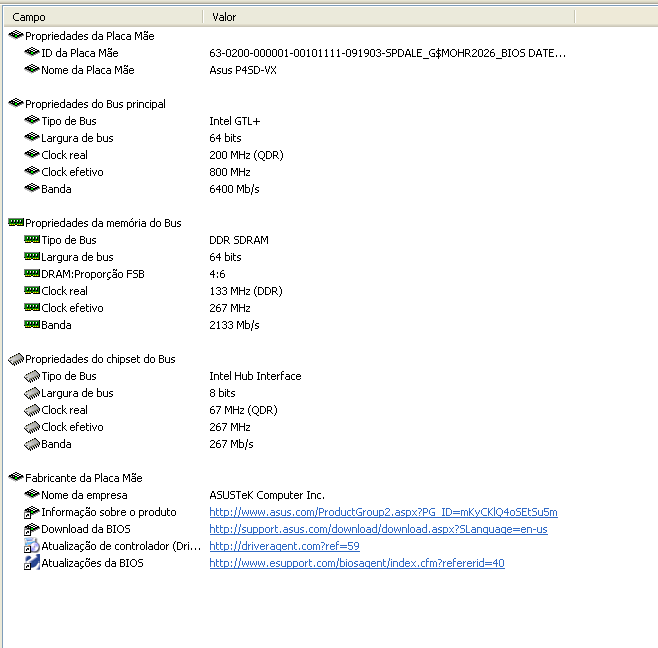Select the ASUSTeK Computer Inc. value
The image size is (658, 648).
pyautogui.click(x=267, y=495)
